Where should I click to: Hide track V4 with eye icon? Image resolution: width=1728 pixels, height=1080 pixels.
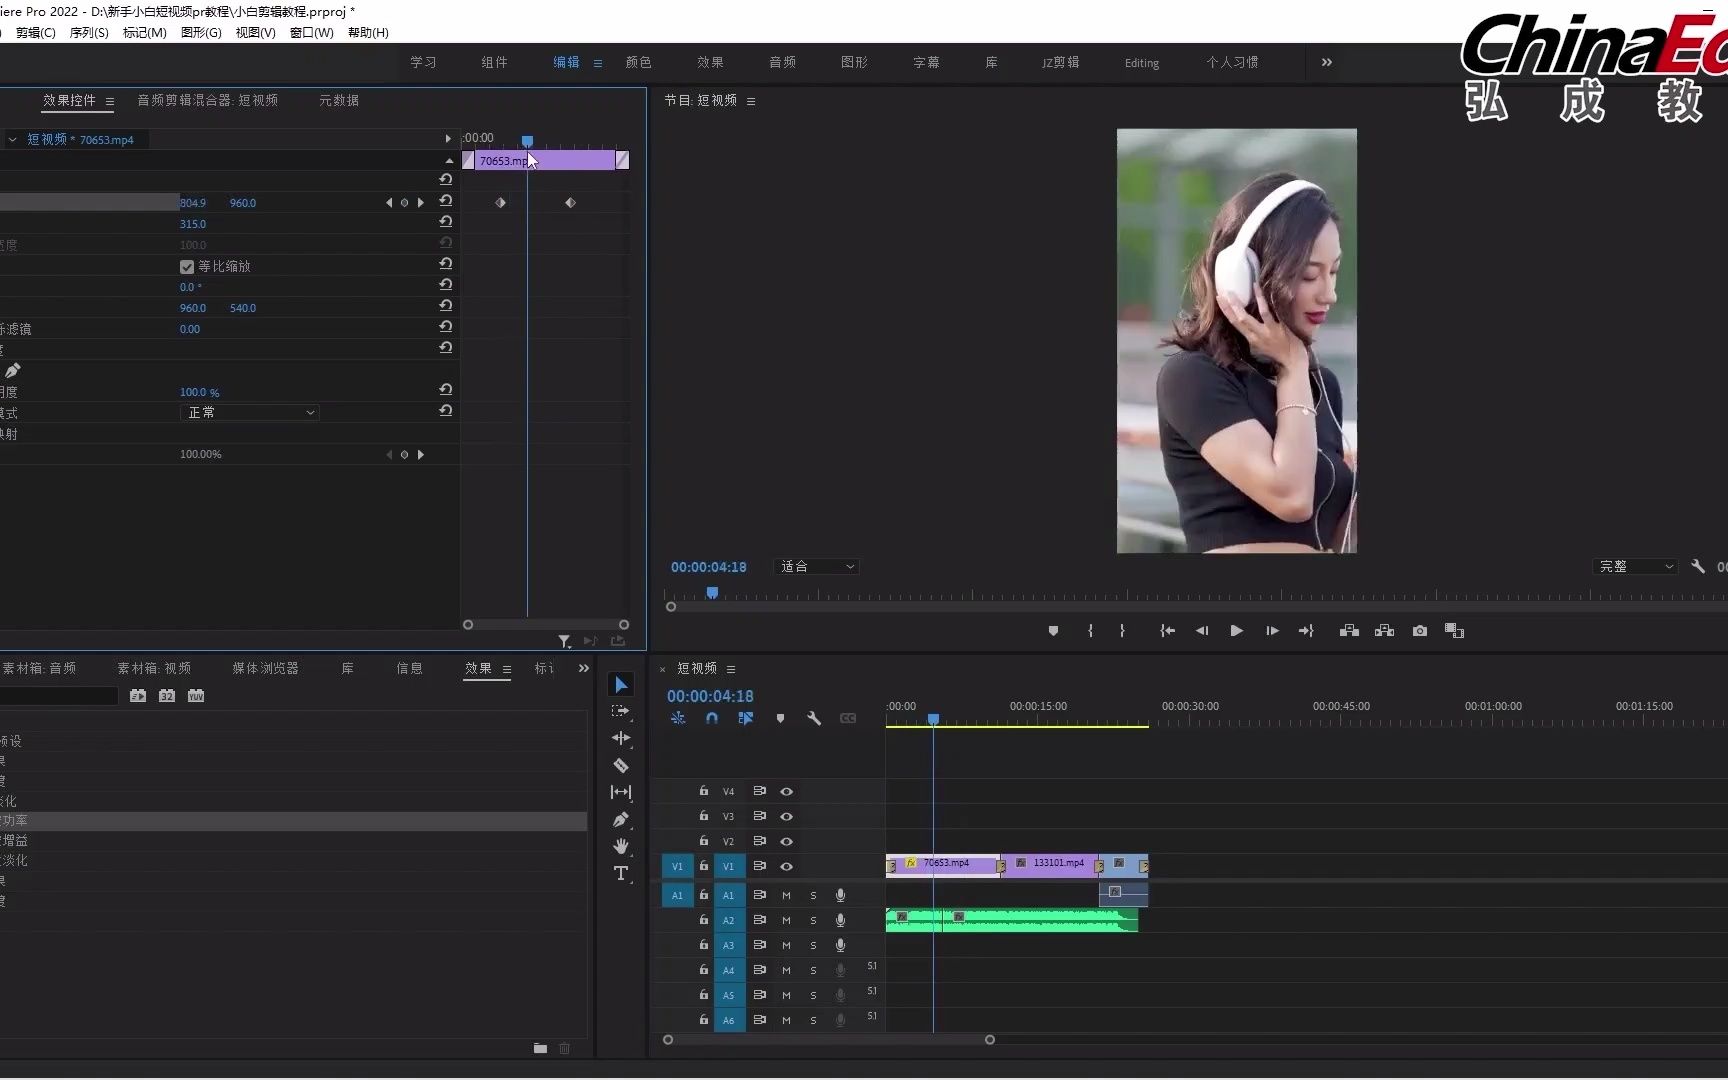coord(787,791)
